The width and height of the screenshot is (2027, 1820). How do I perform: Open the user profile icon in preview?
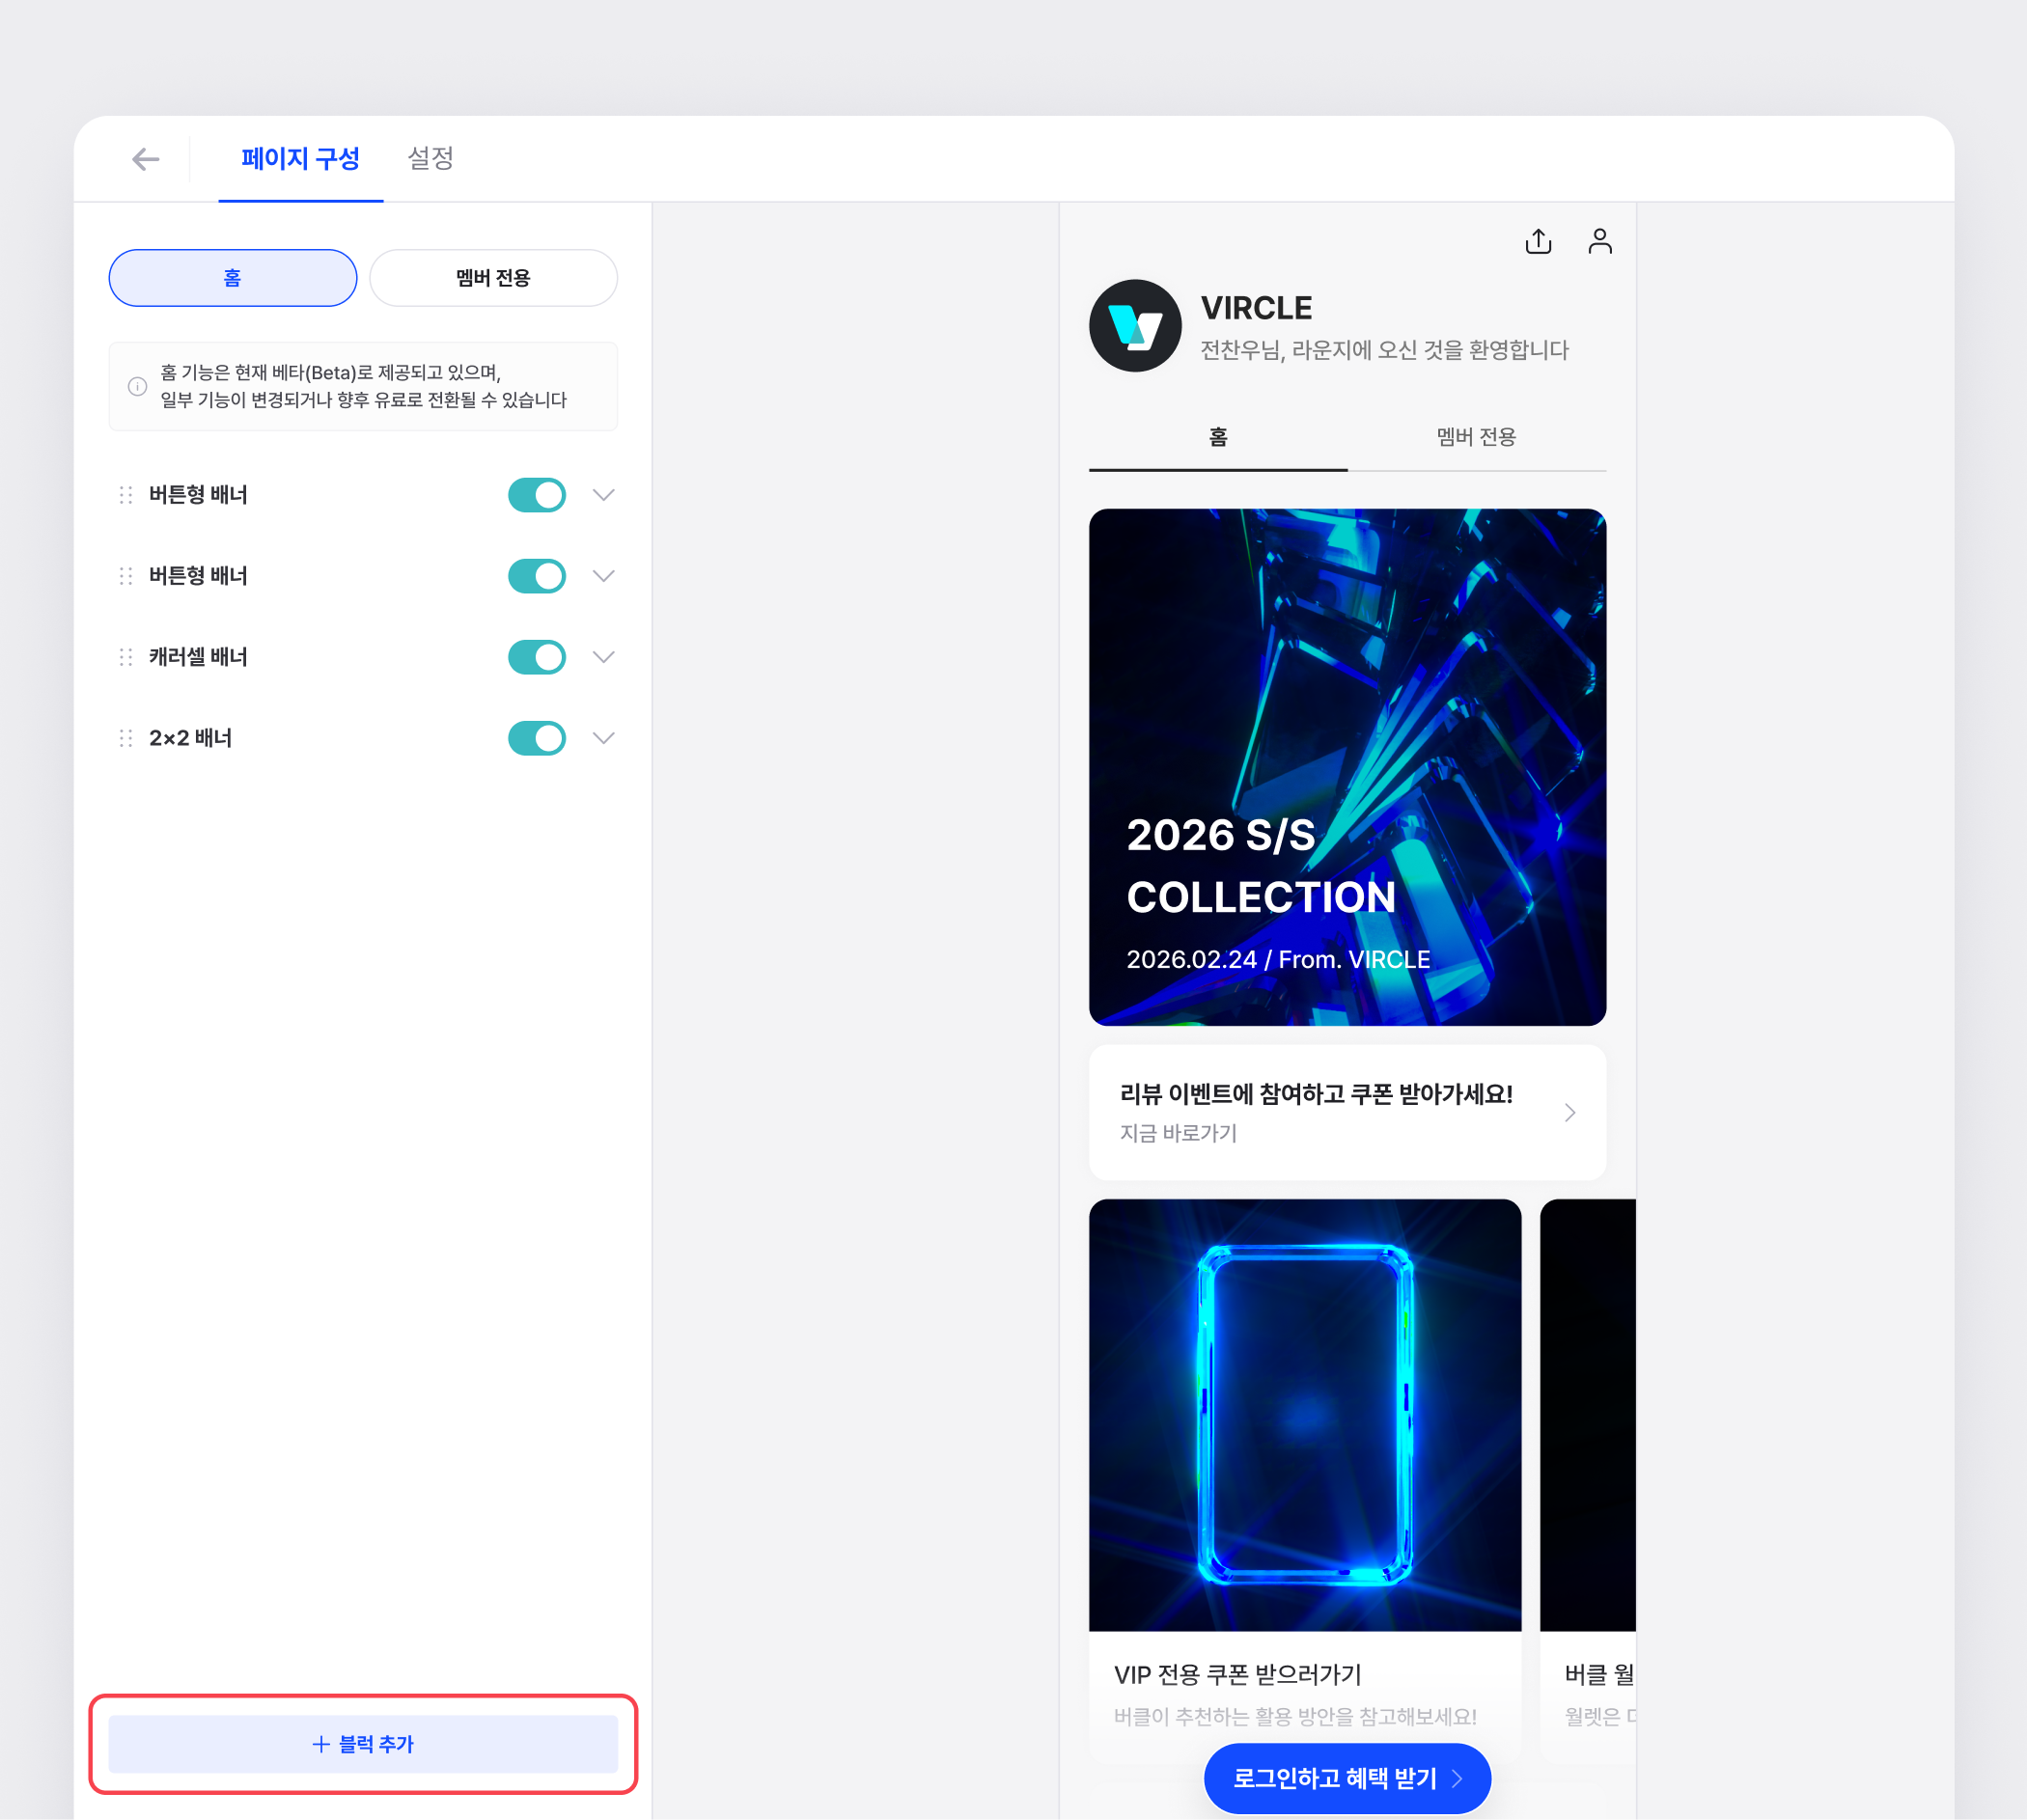(1599, 241)
